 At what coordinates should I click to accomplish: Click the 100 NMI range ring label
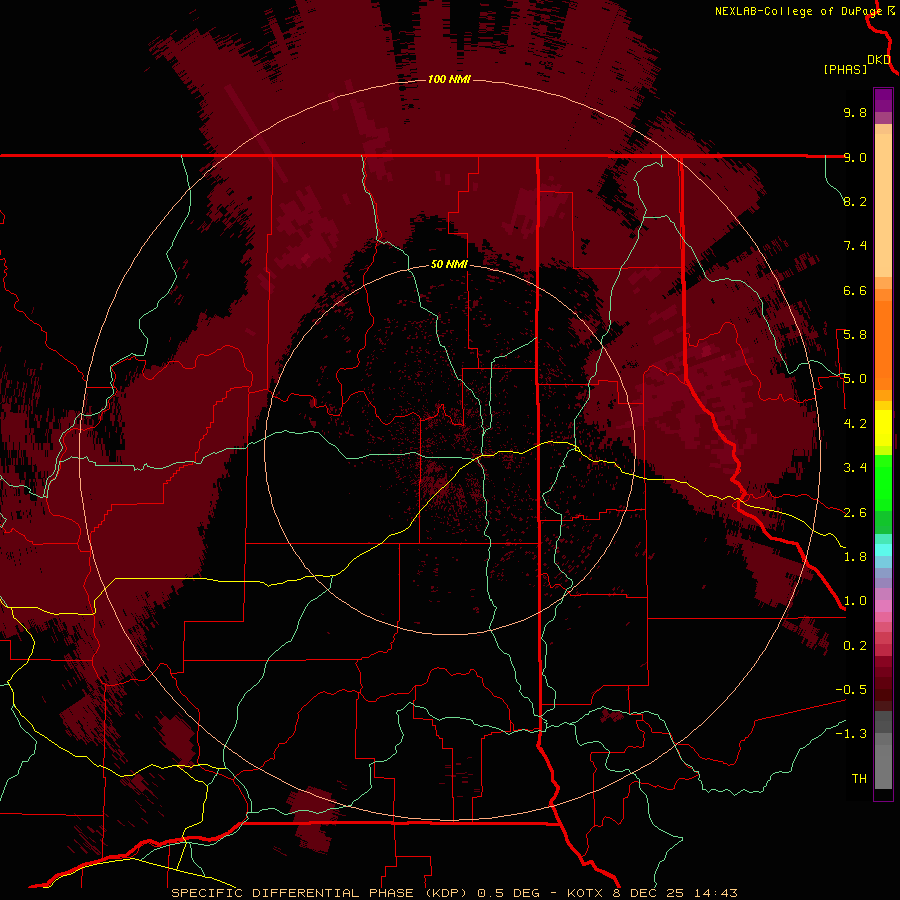point(449,79)
